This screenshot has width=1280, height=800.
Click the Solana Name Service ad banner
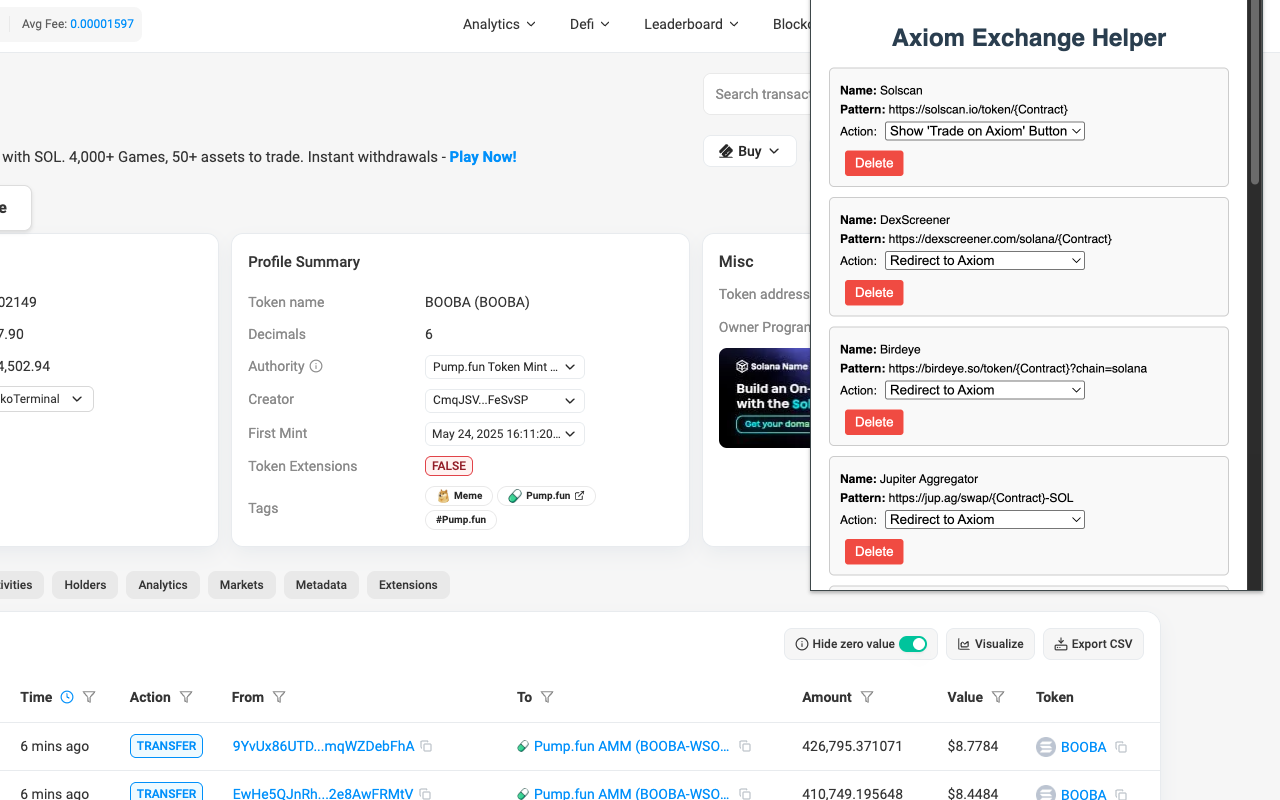[x=765, y=398]
